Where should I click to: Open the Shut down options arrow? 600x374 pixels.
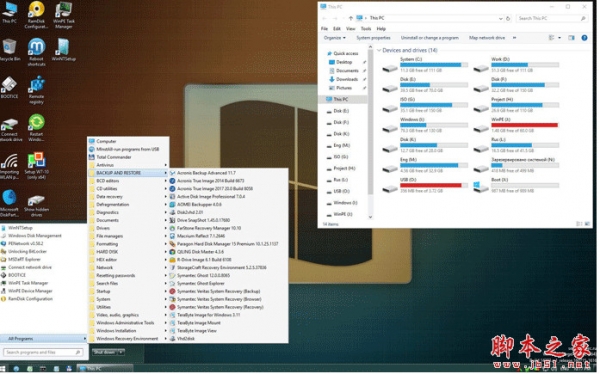point(121,353)
